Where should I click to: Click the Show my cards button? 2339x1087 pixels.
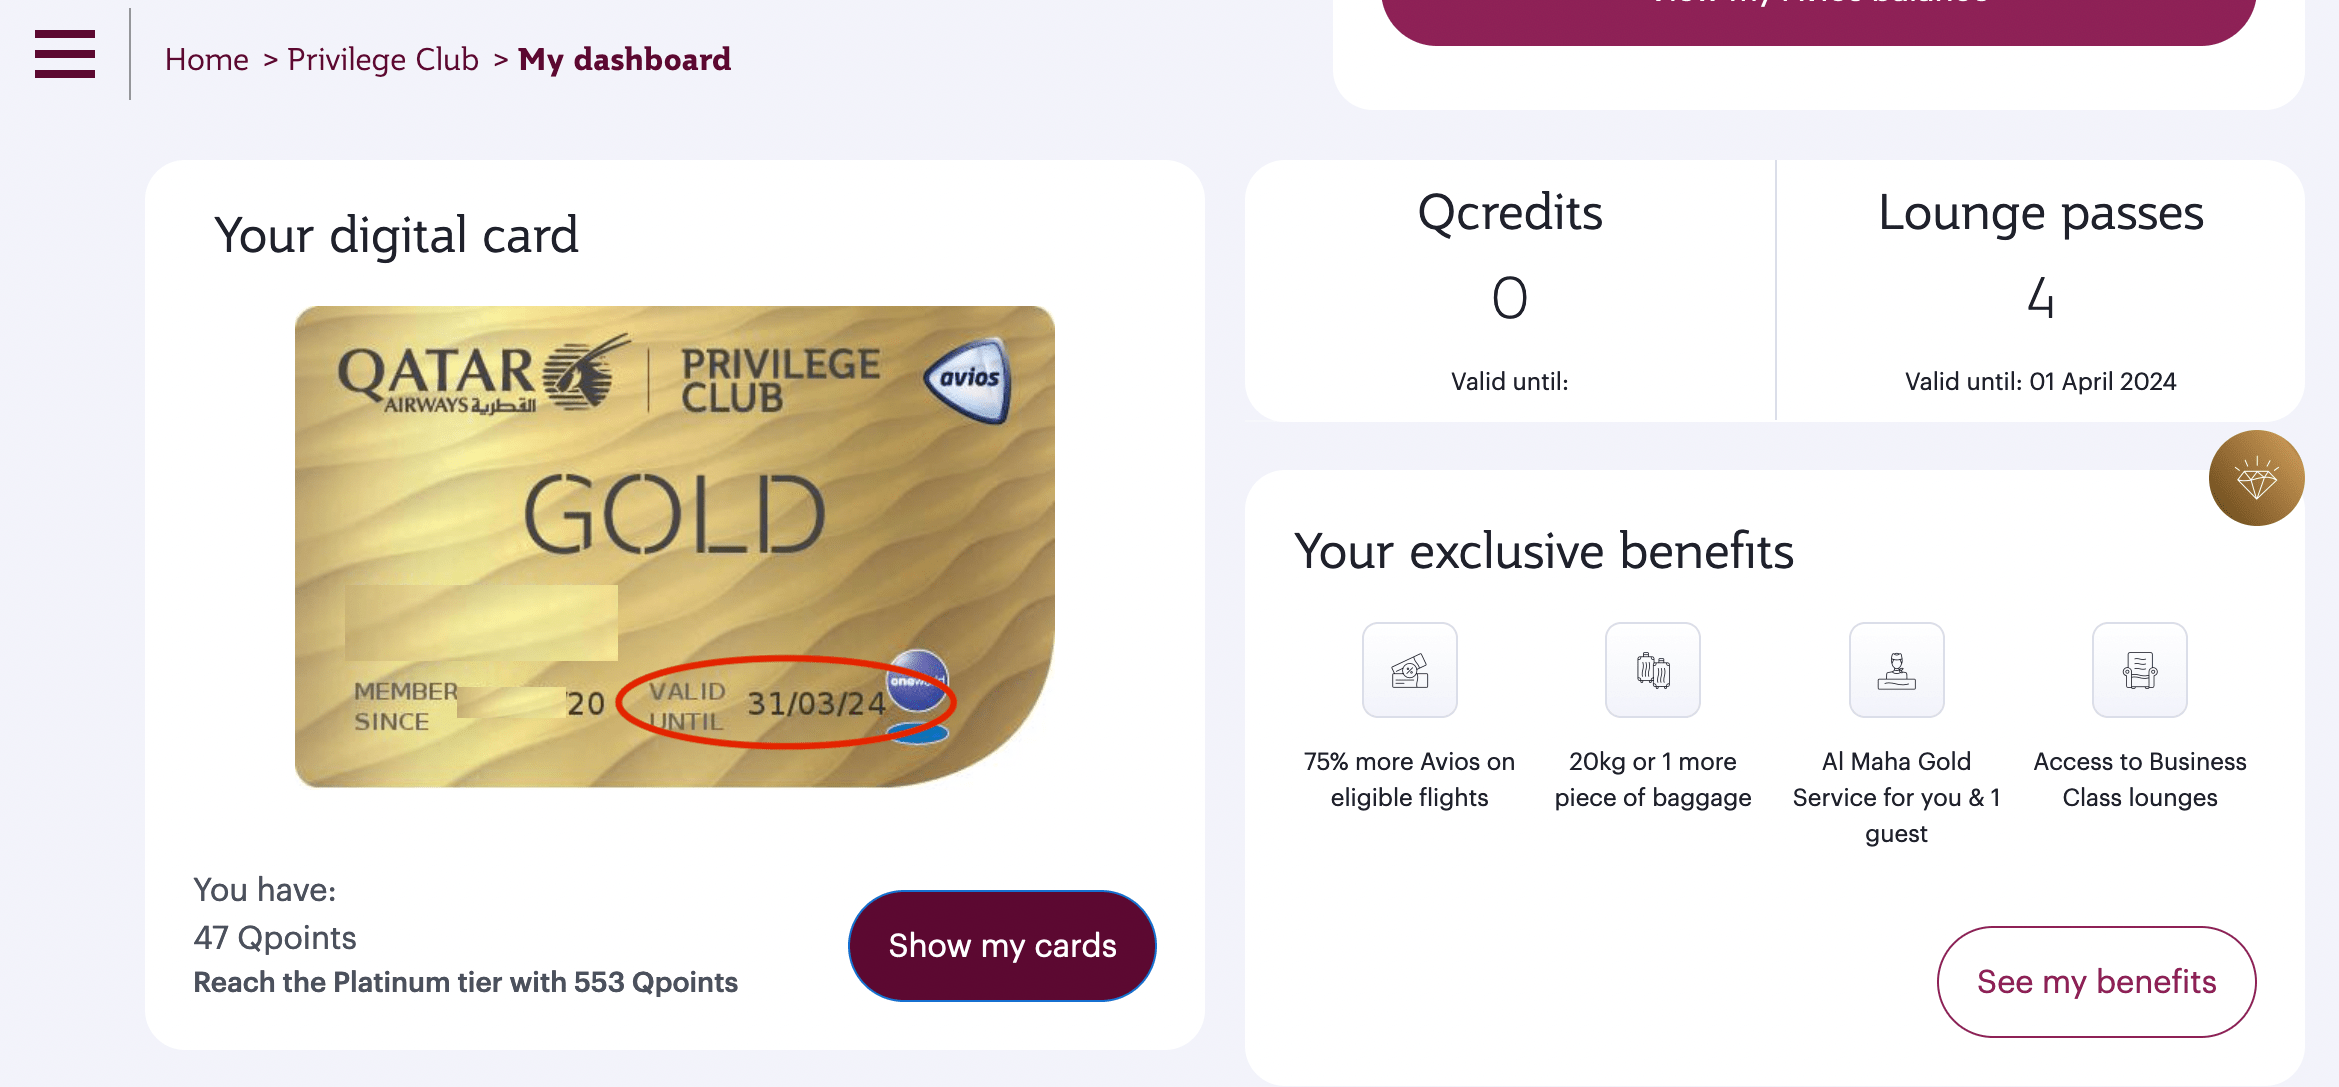(x=1001, y=946)
